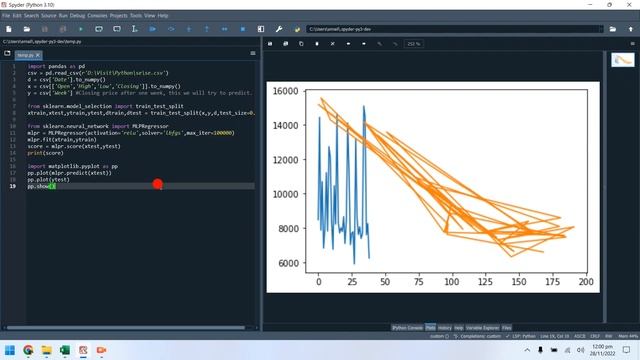Open File Explorer from the taskbar
640x360 pixels.
(47, 350)
